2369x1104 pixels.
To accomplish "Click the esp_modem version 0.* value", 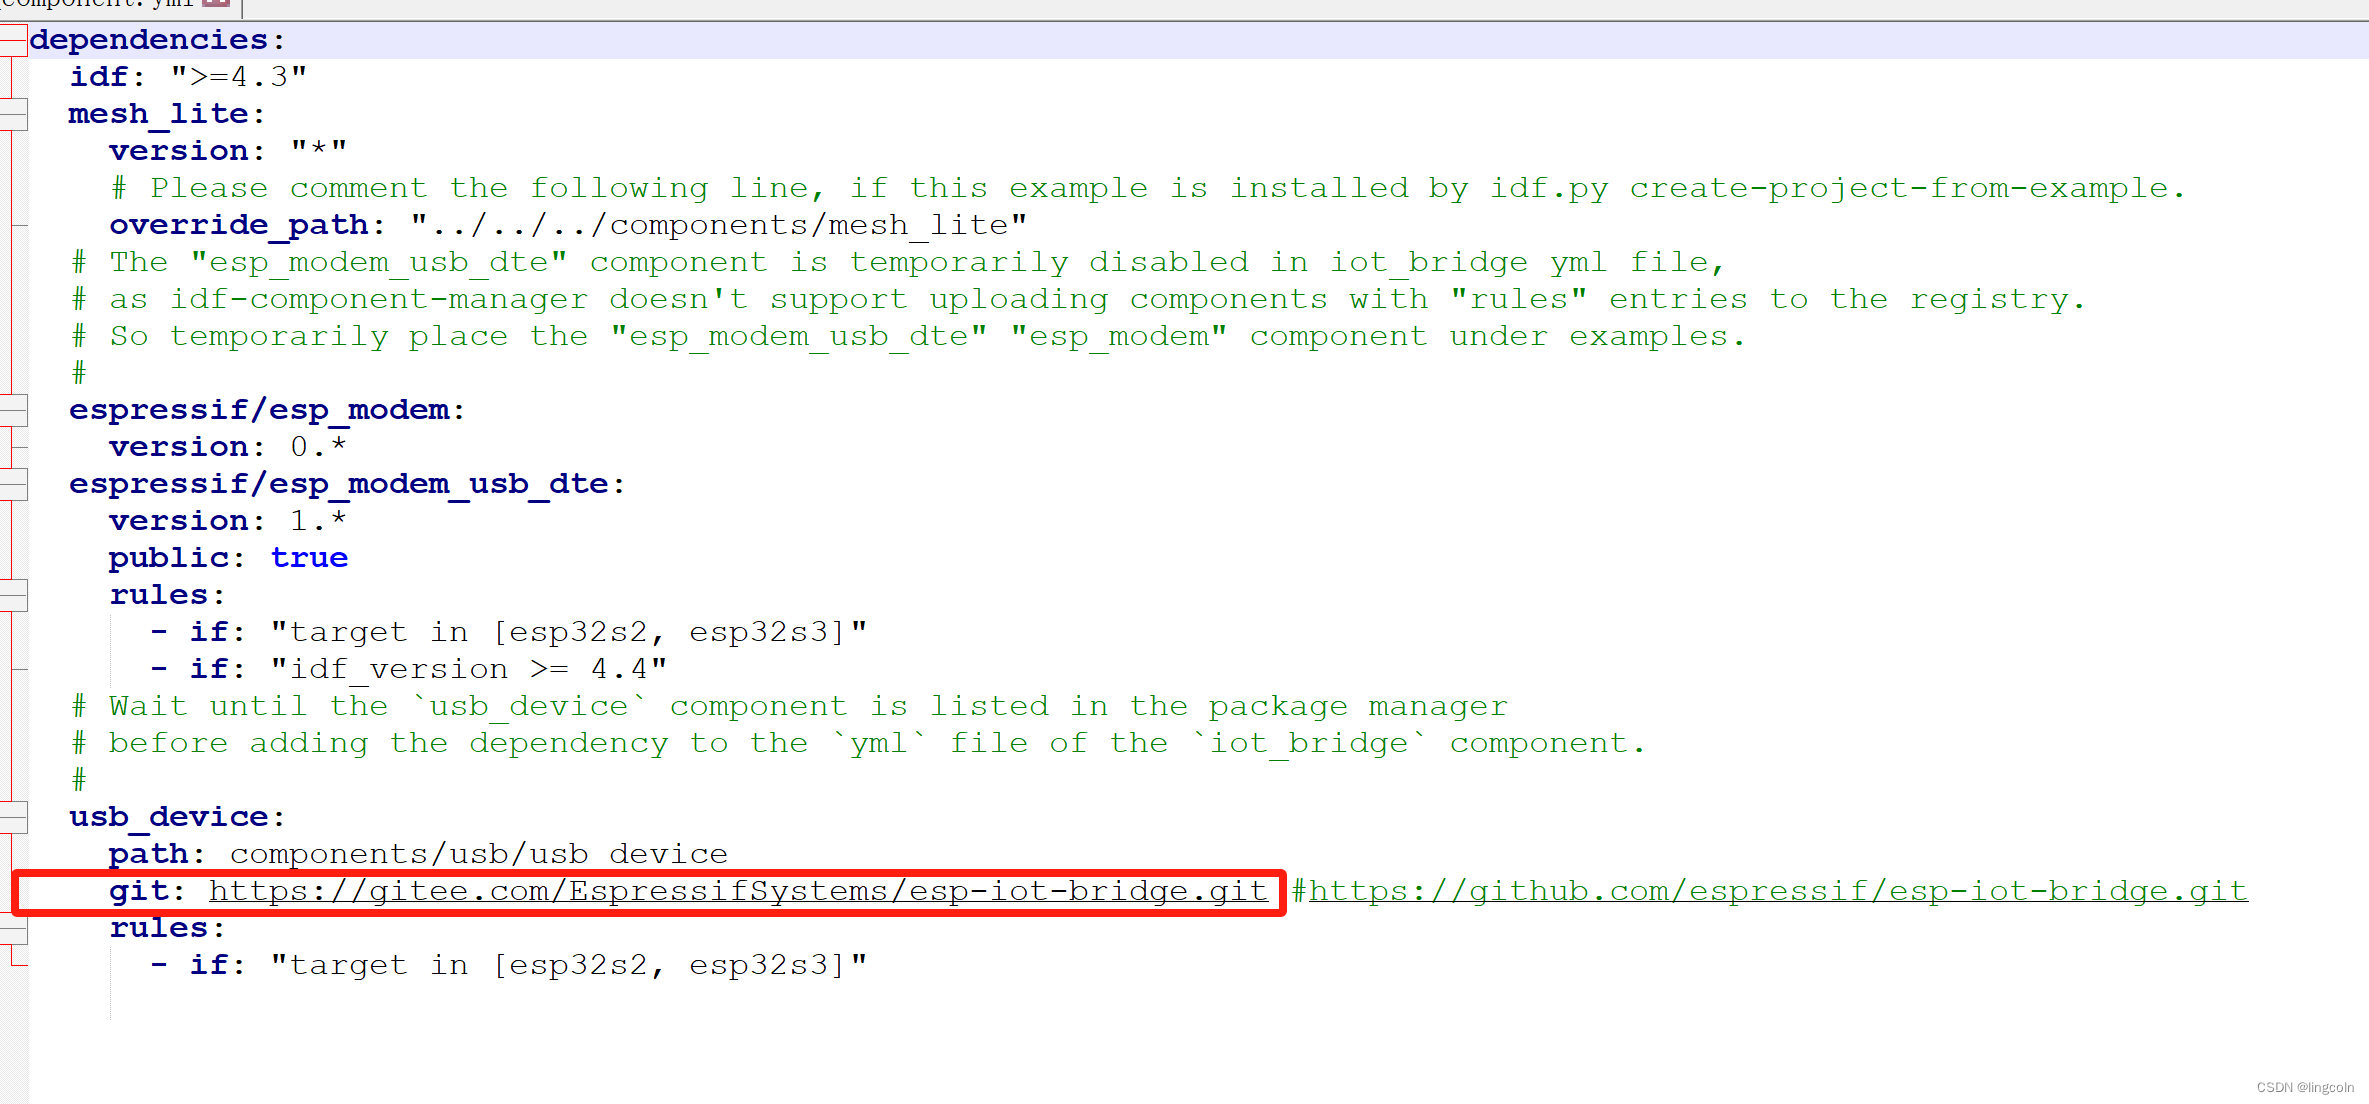I will point(318,447).
